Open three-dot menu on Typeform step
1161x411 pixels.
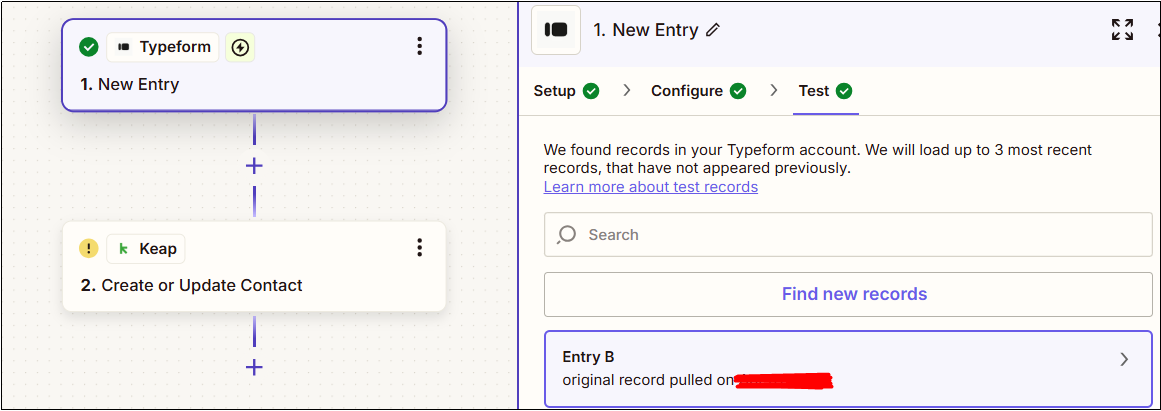coord(419,47)
